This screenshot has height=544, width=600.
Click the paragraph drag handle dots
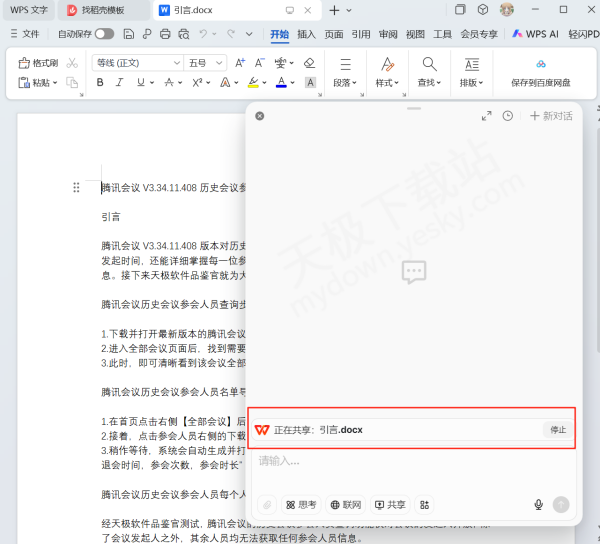pos(76,187)
